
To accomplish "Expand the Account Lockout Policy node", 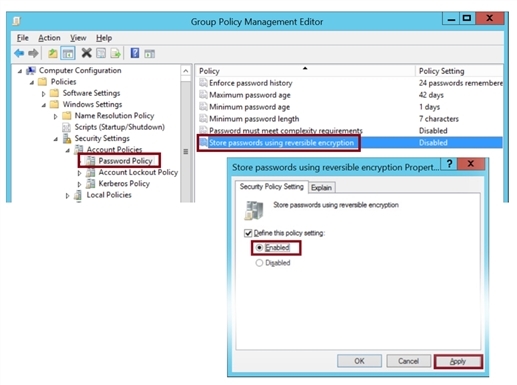I will click(x=79, y=173).
